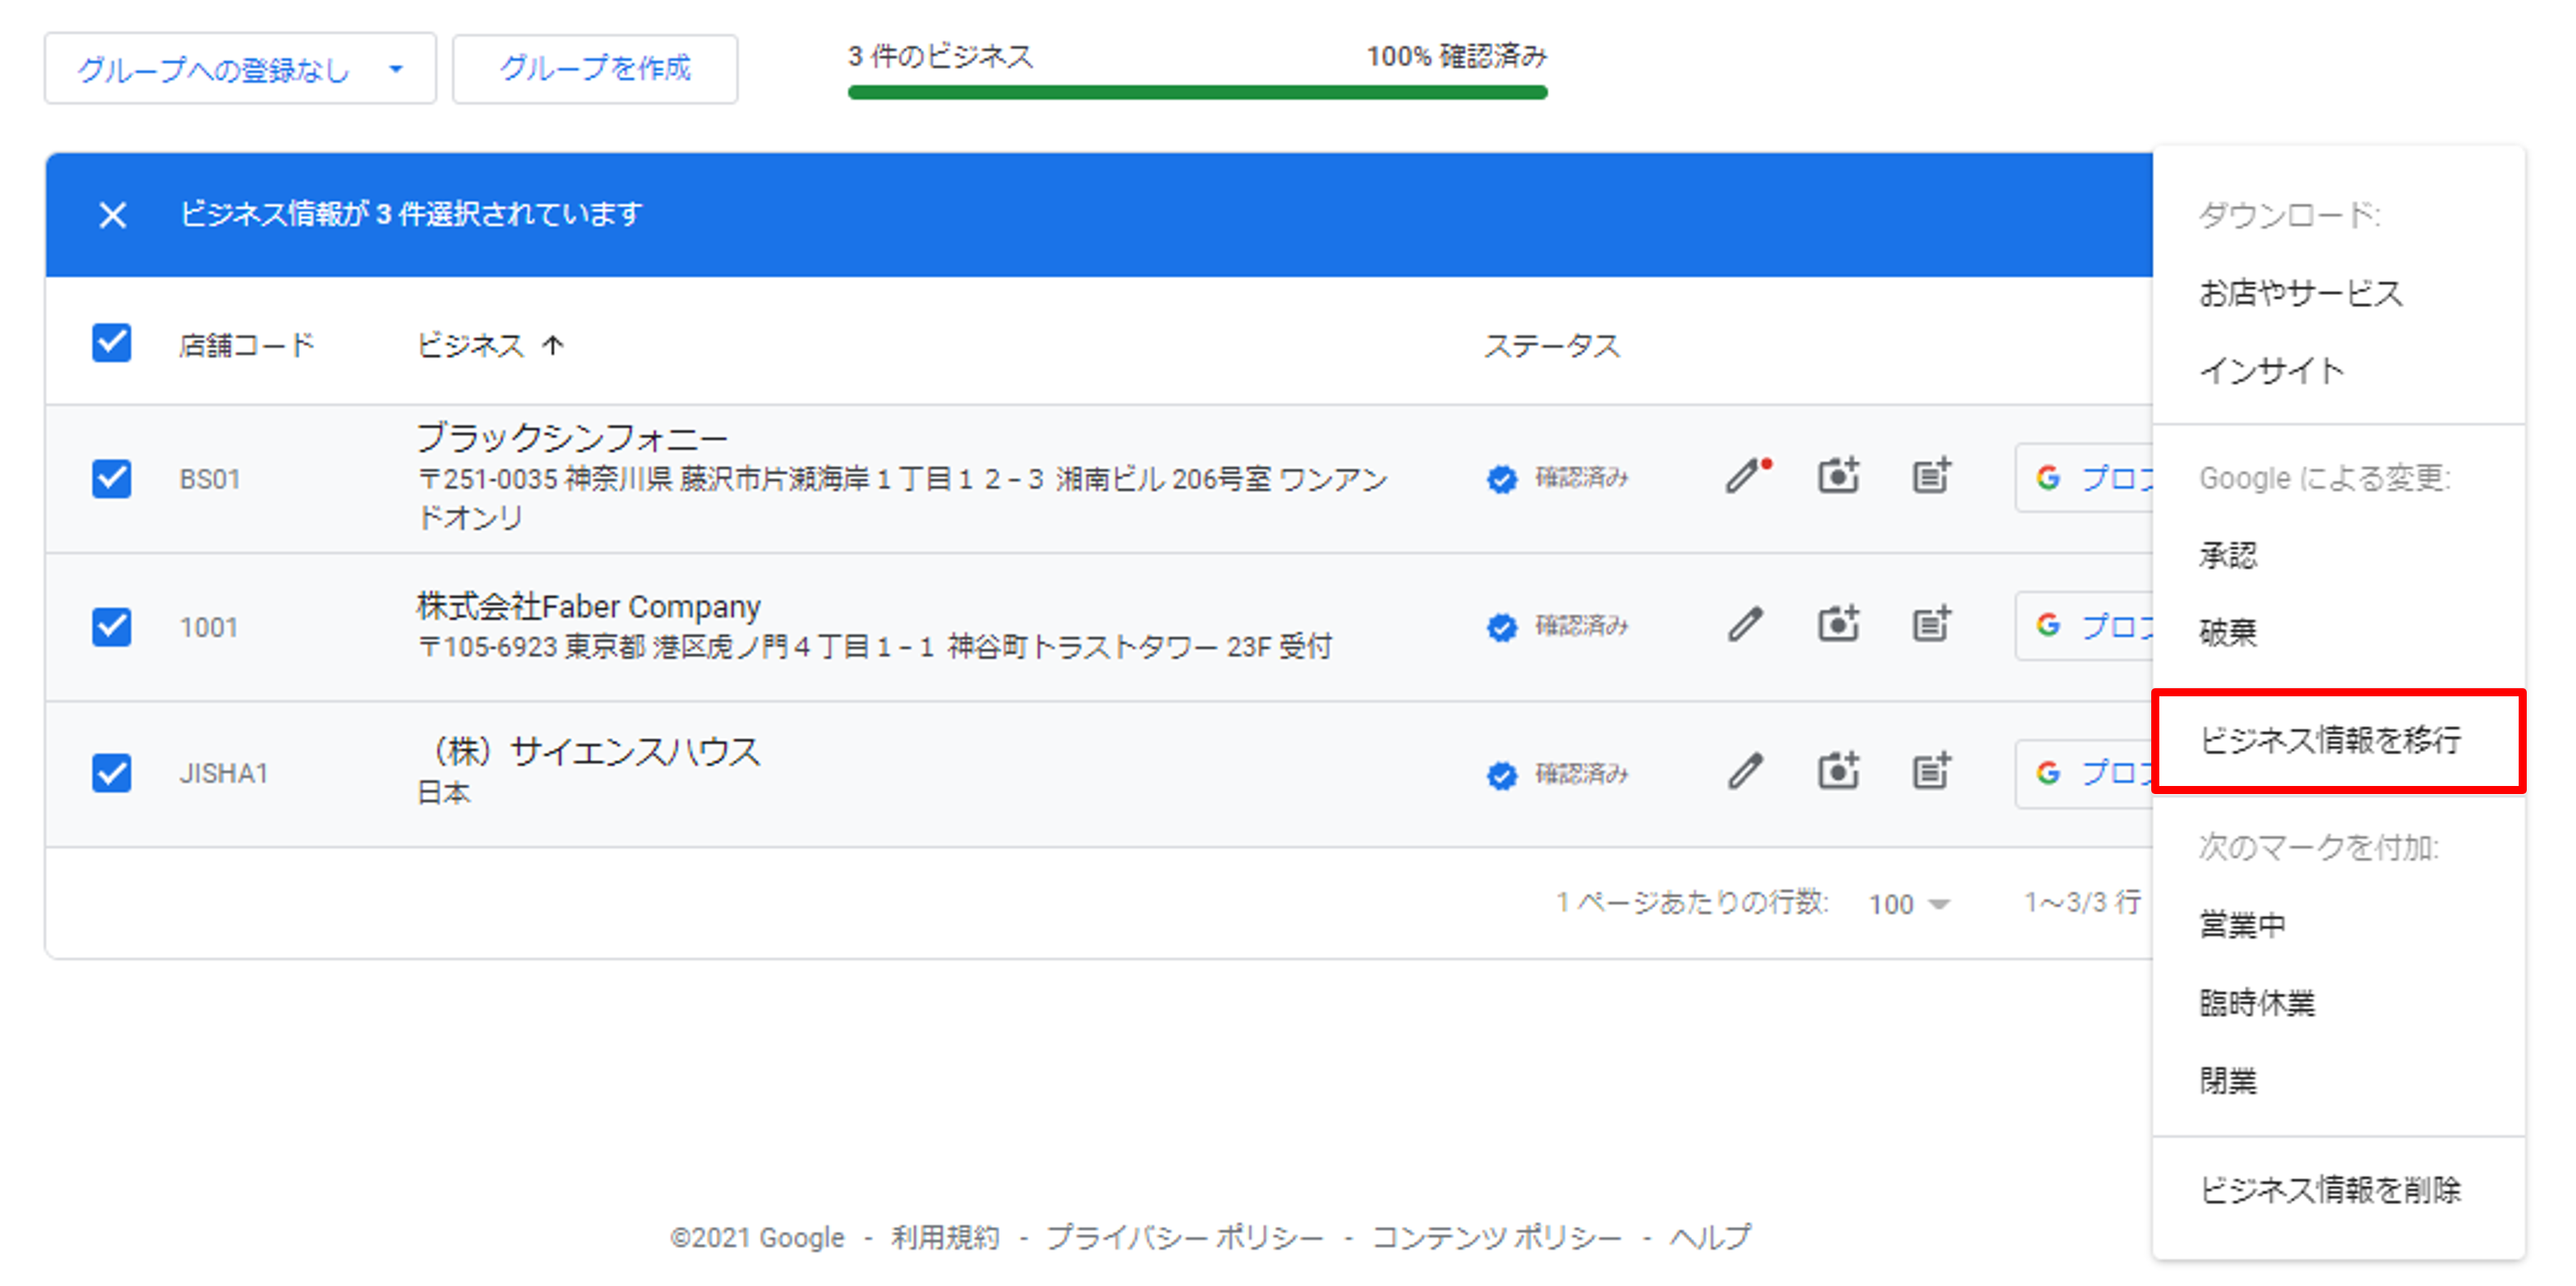
Task: Click the edit pencil icon for 株式会社Faber Company
Action: point(1745,625)
